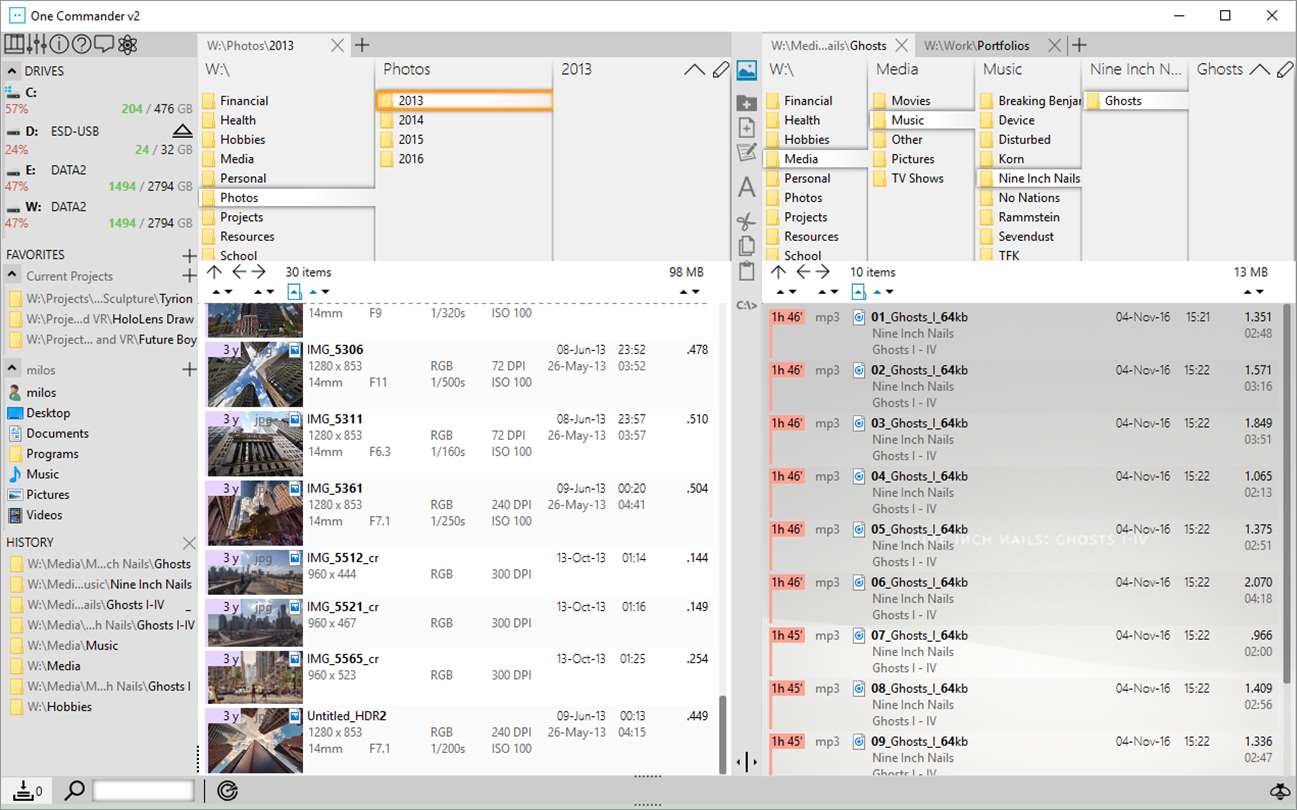Click the eject icon next to ESD-USB drive
Viewport: 1297px width, 810px height.
[x=182, y=131]
